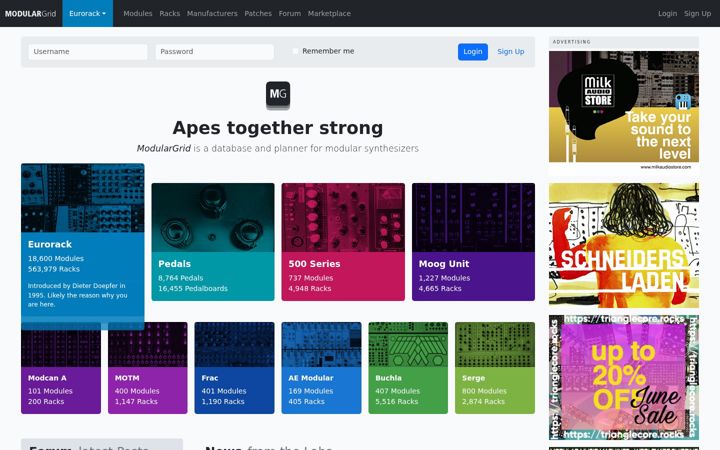Open the ModularGrid logo in the navbar
The width and height of the screenshot is (720, 450).
[30, 13]
